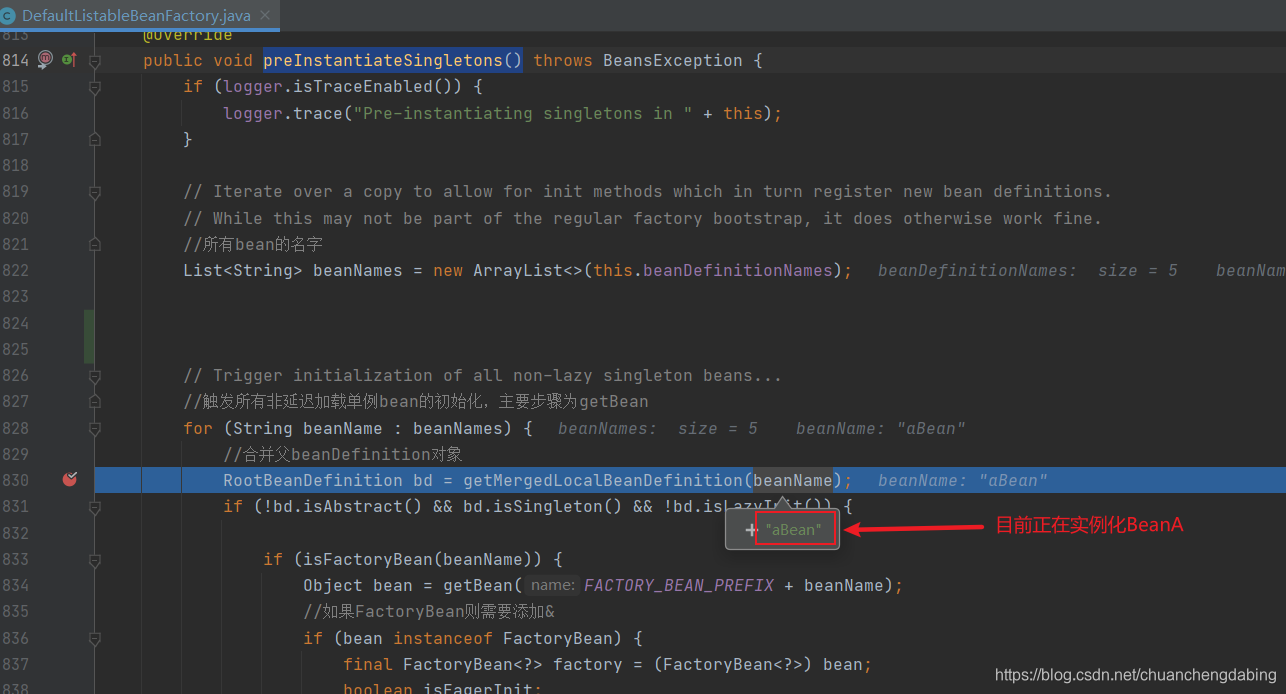The image size is (1286, 694).
Task: Click the "name:" parameter hint on line 834
Action: tap(552, 585)
